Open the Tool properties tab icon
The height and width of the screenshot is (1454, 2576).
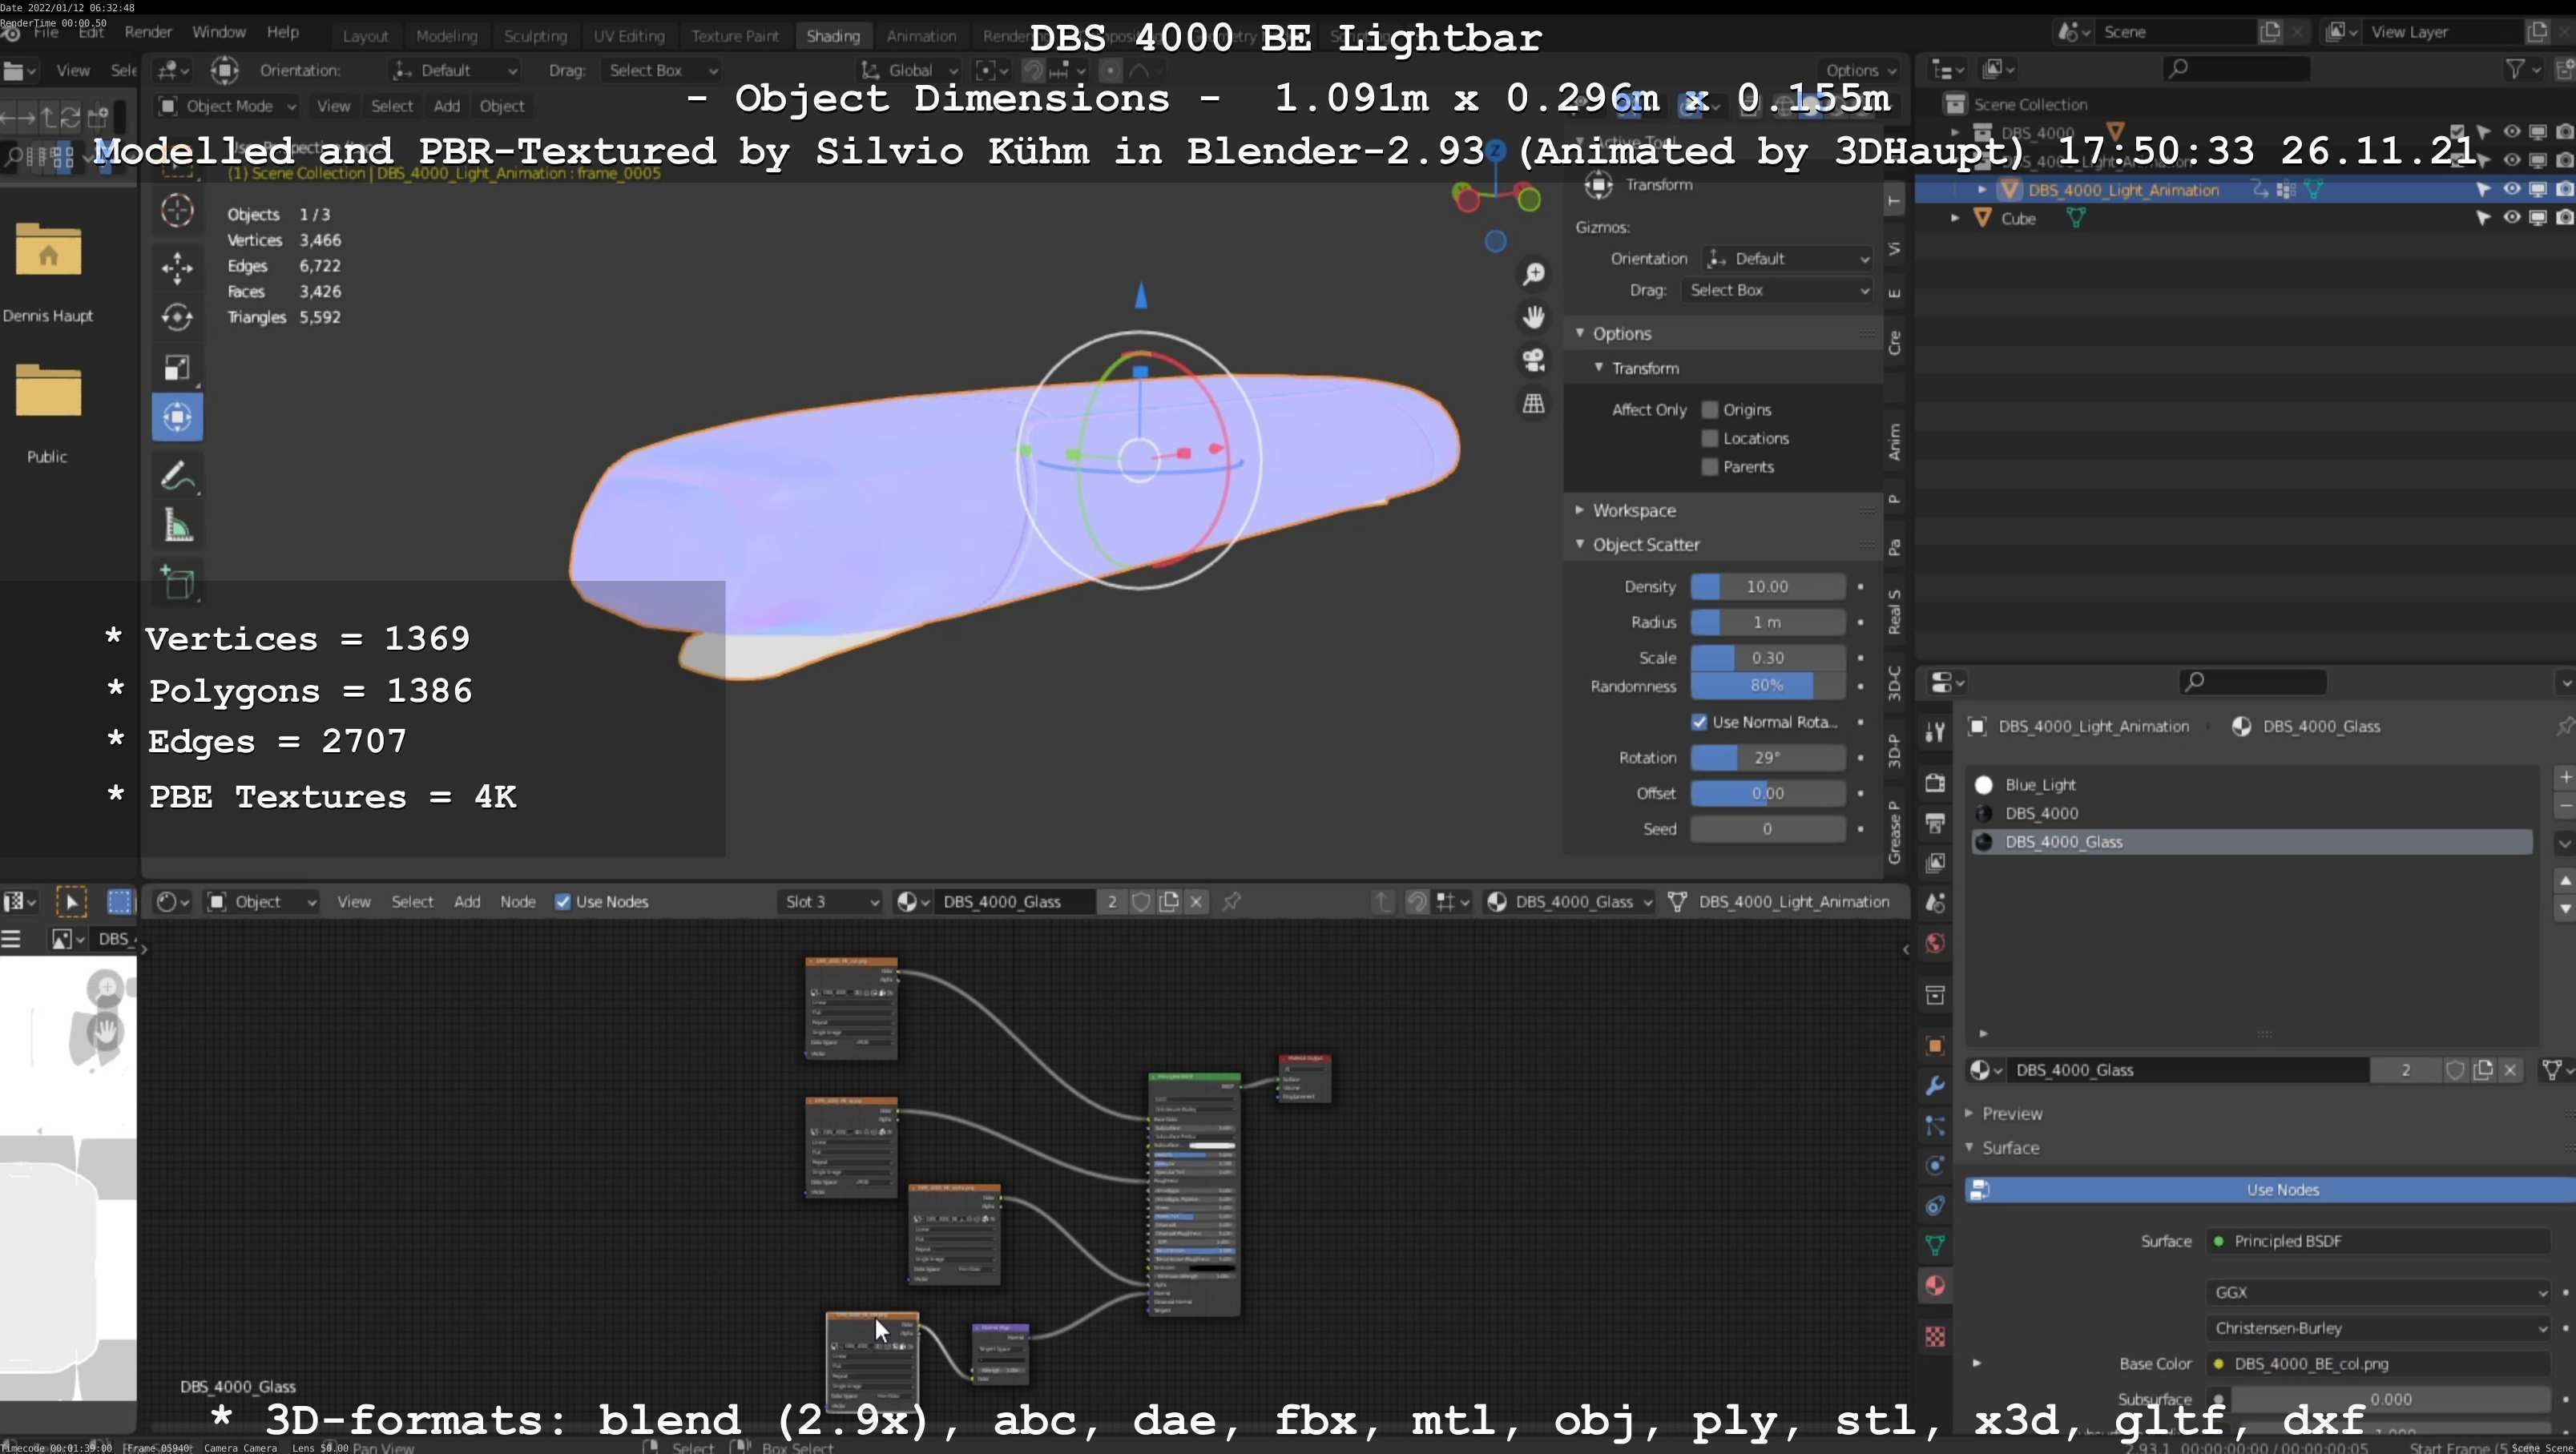[1935, 732]
